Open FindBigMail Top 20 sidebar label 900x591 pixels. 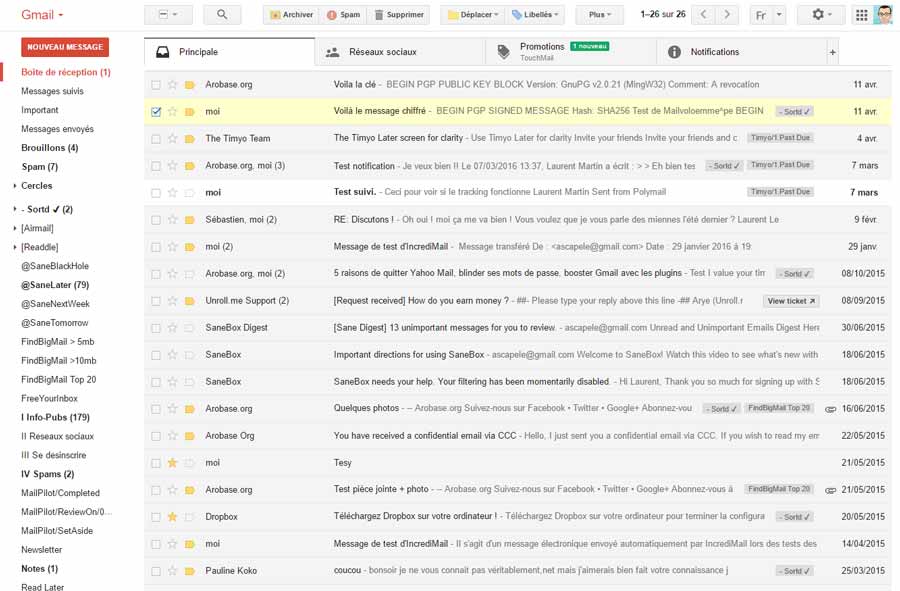click(x=59, y=380)
